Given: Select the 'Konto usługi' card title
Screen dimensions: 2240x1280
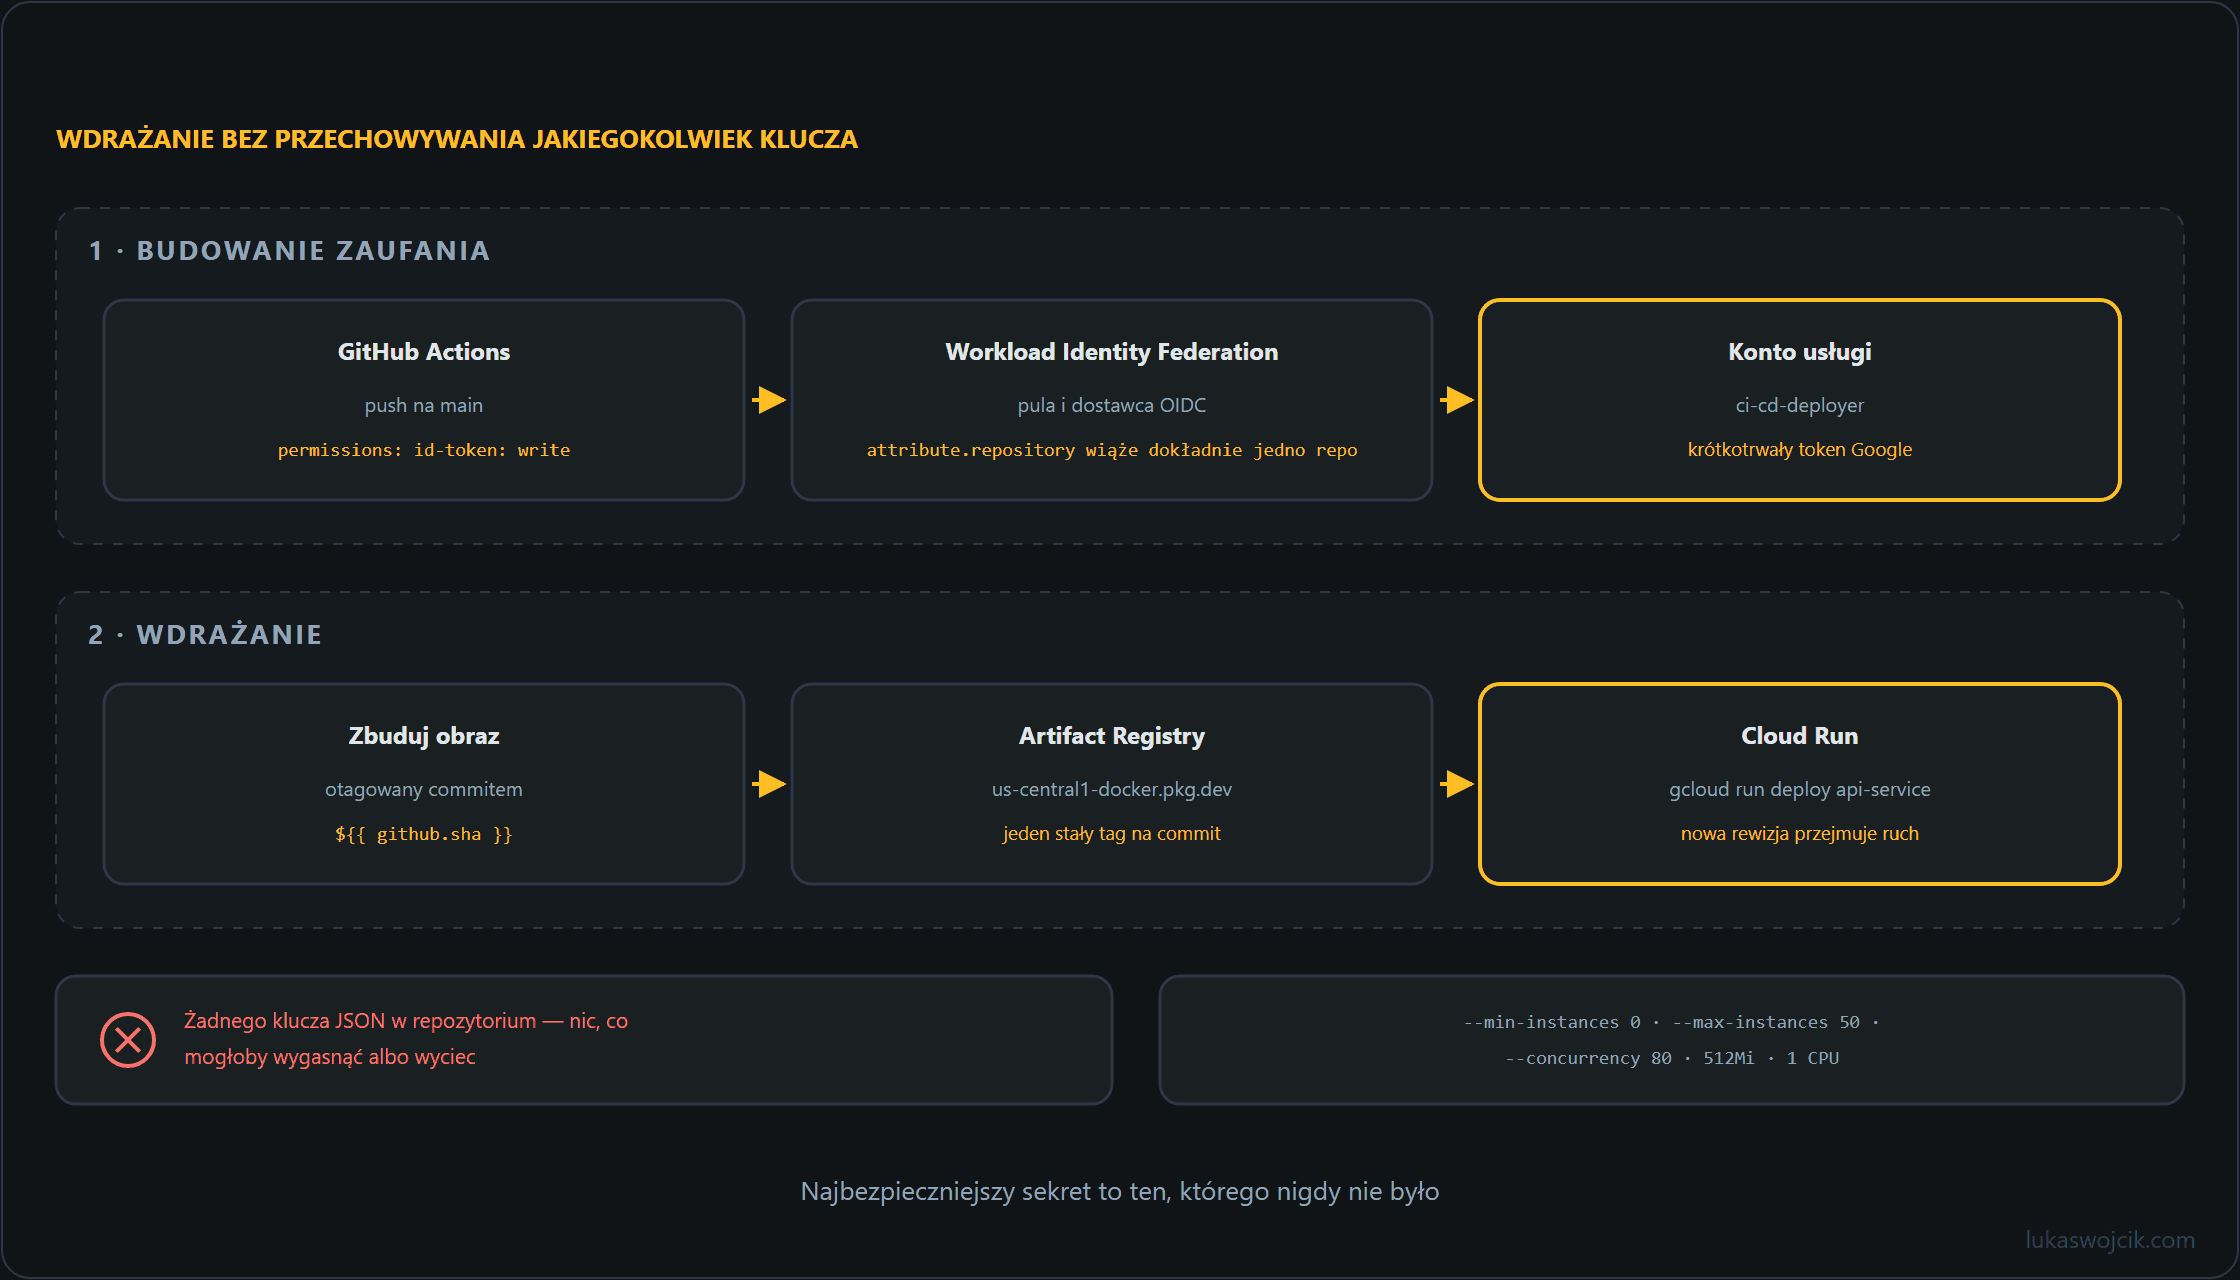Looking at the screenshot, I should point(1800,352).
